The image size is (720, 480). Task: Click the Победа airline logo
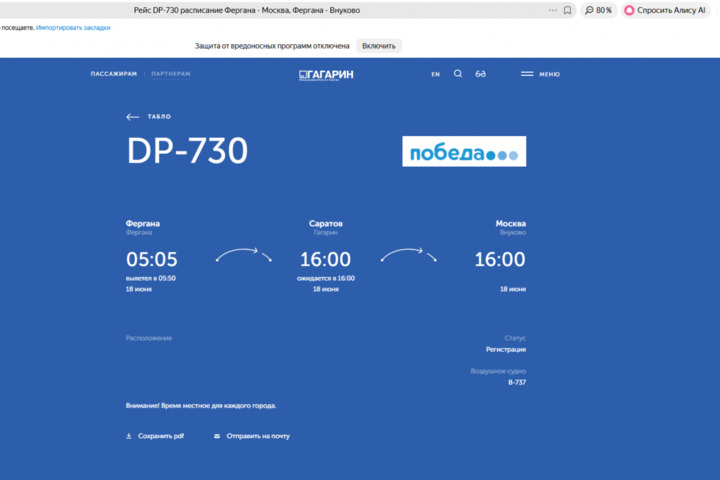(464, 151)
